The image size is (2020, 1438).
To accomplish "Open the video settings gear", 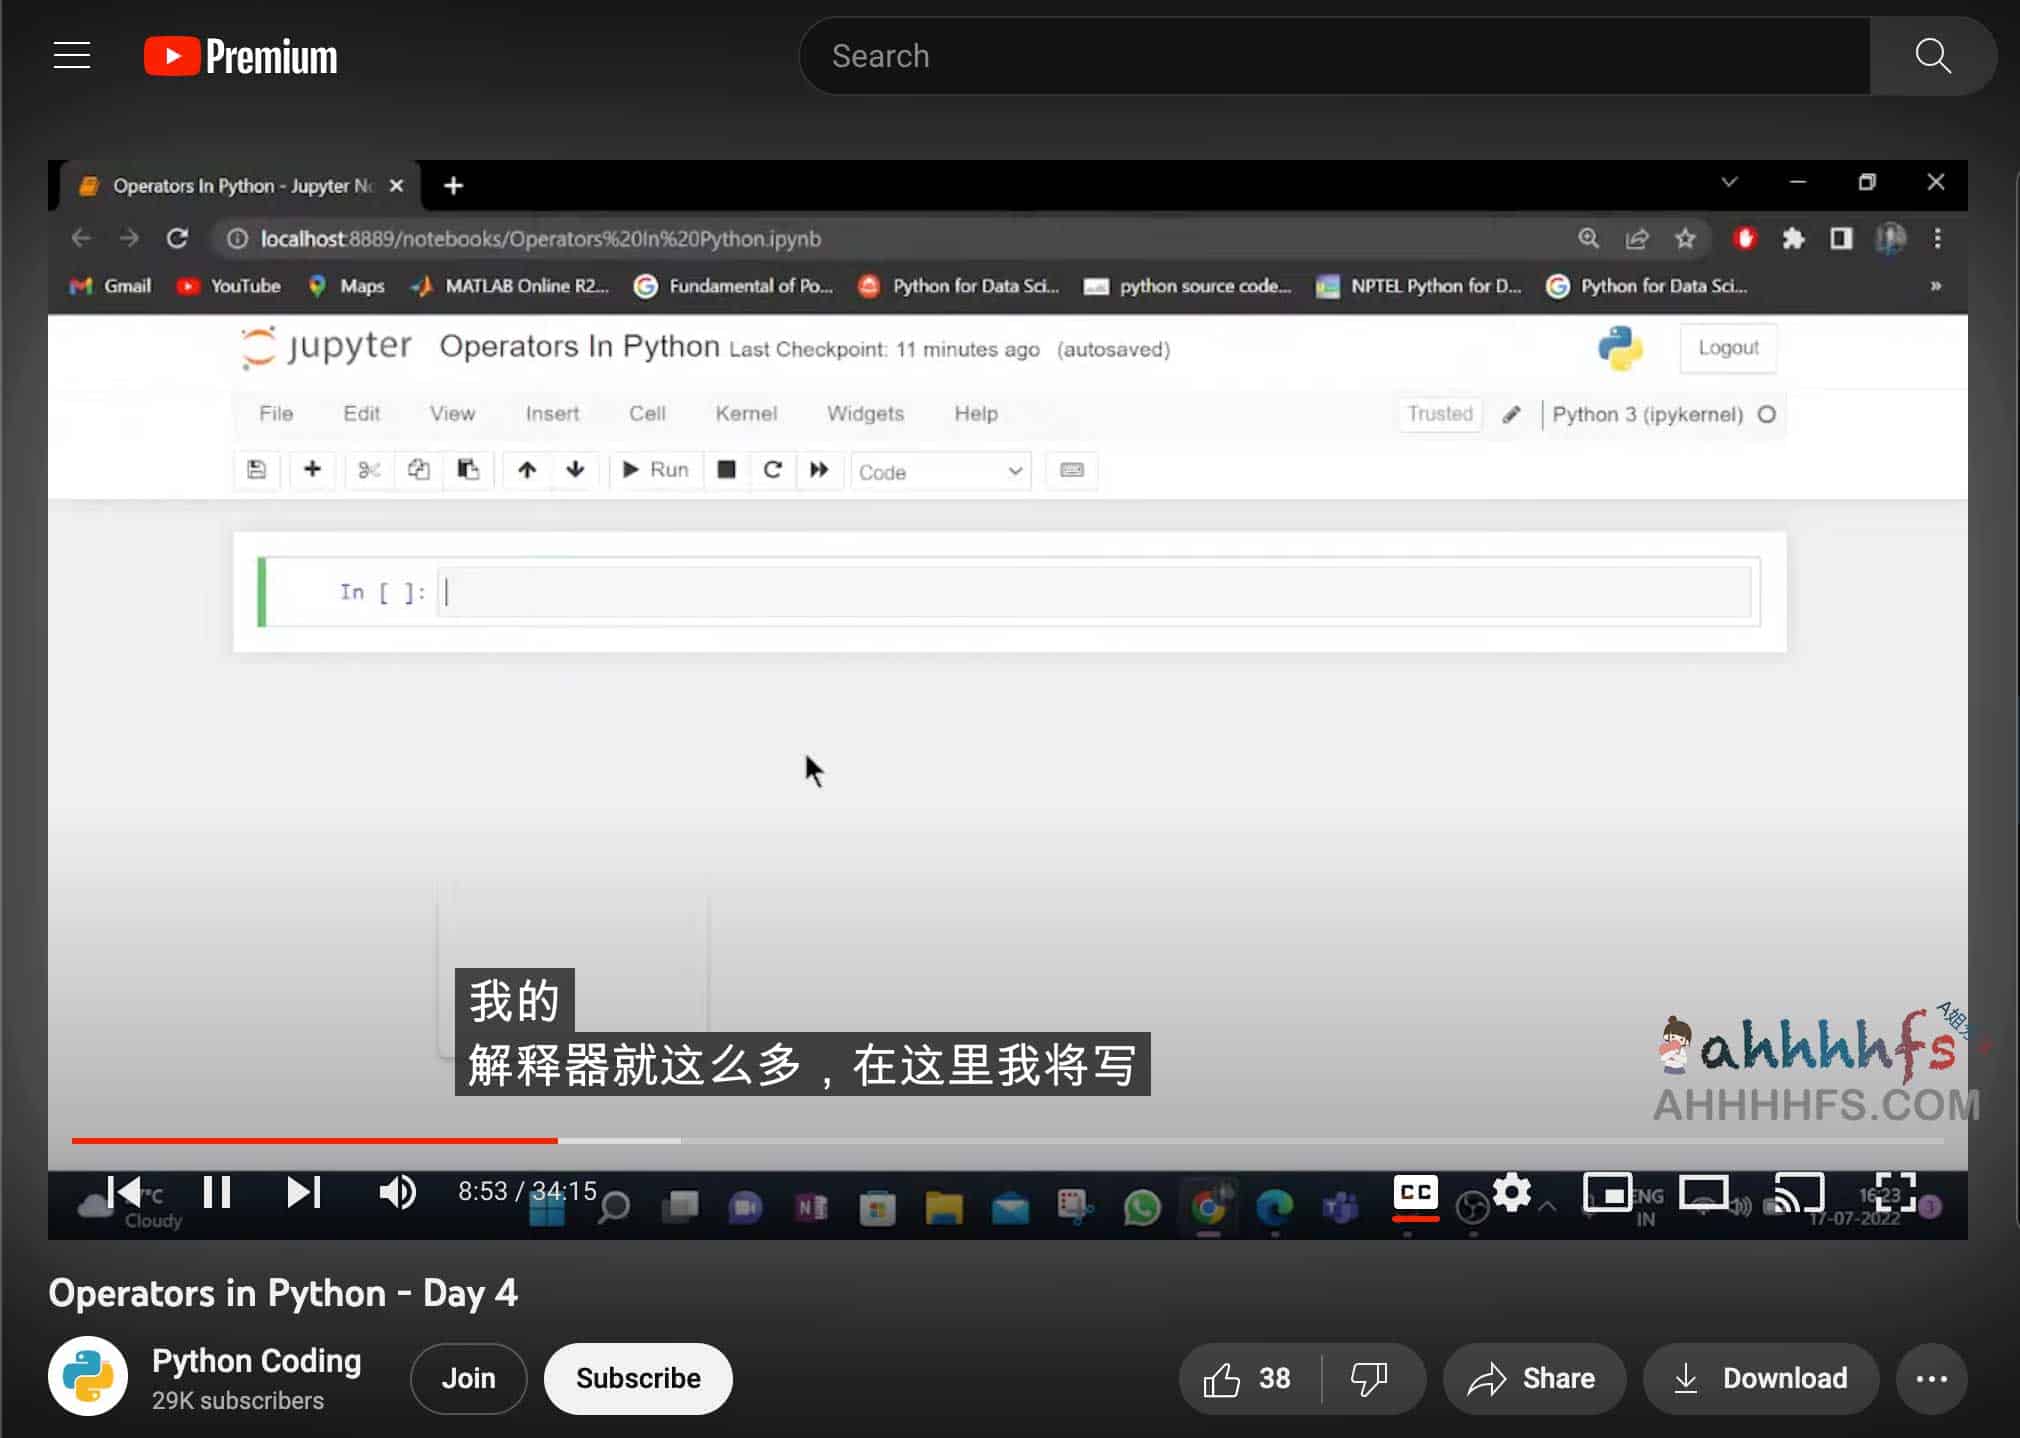I will (x=1511, y=1192).
